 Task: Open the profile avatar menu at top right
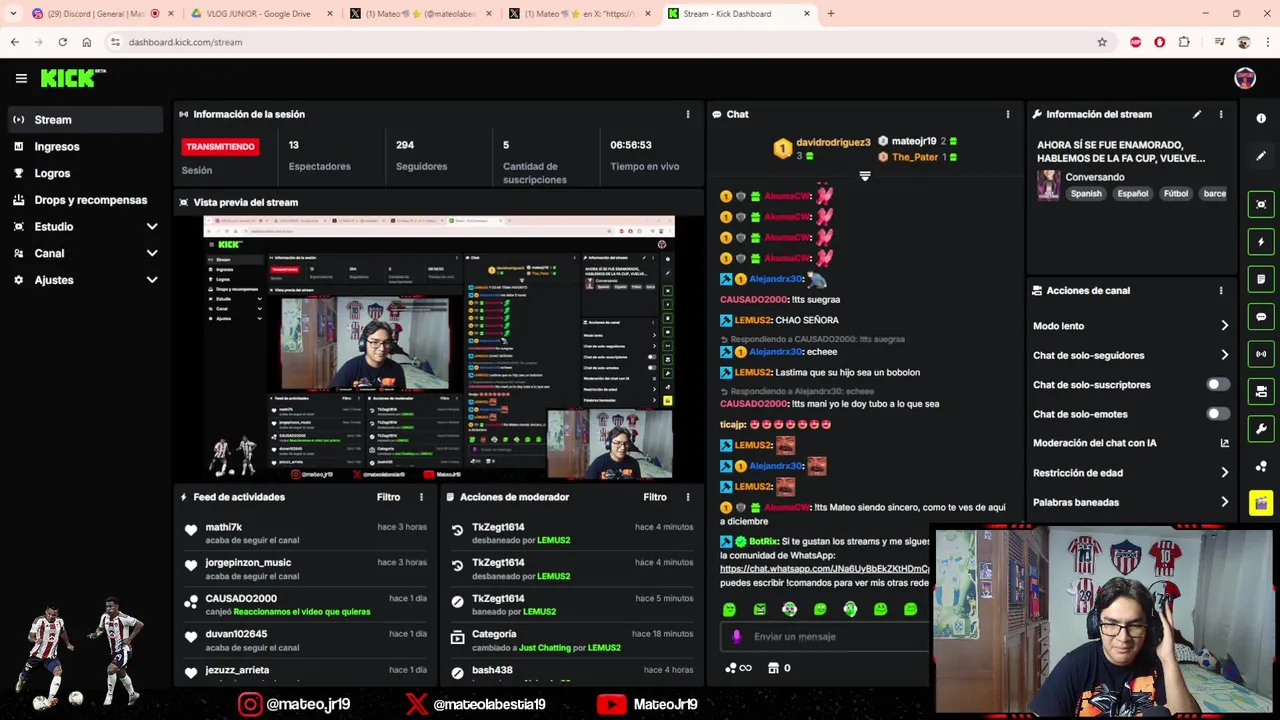coord(1245,78)
